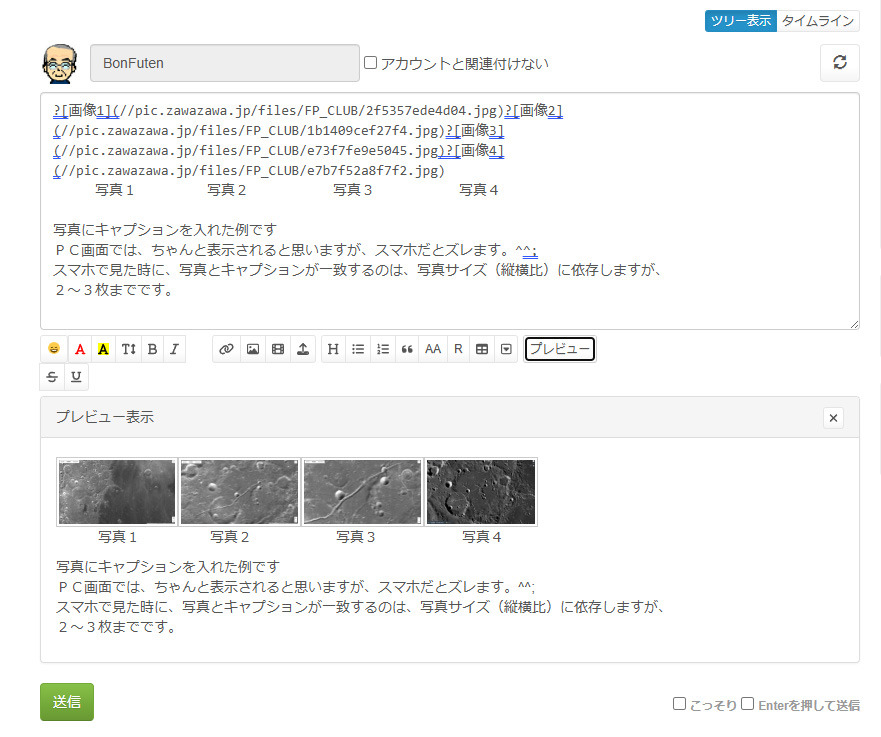Close the プレビュー表示 panel
Image resolution: width=881 pixels, height=737 pixels.
[833, 418]
